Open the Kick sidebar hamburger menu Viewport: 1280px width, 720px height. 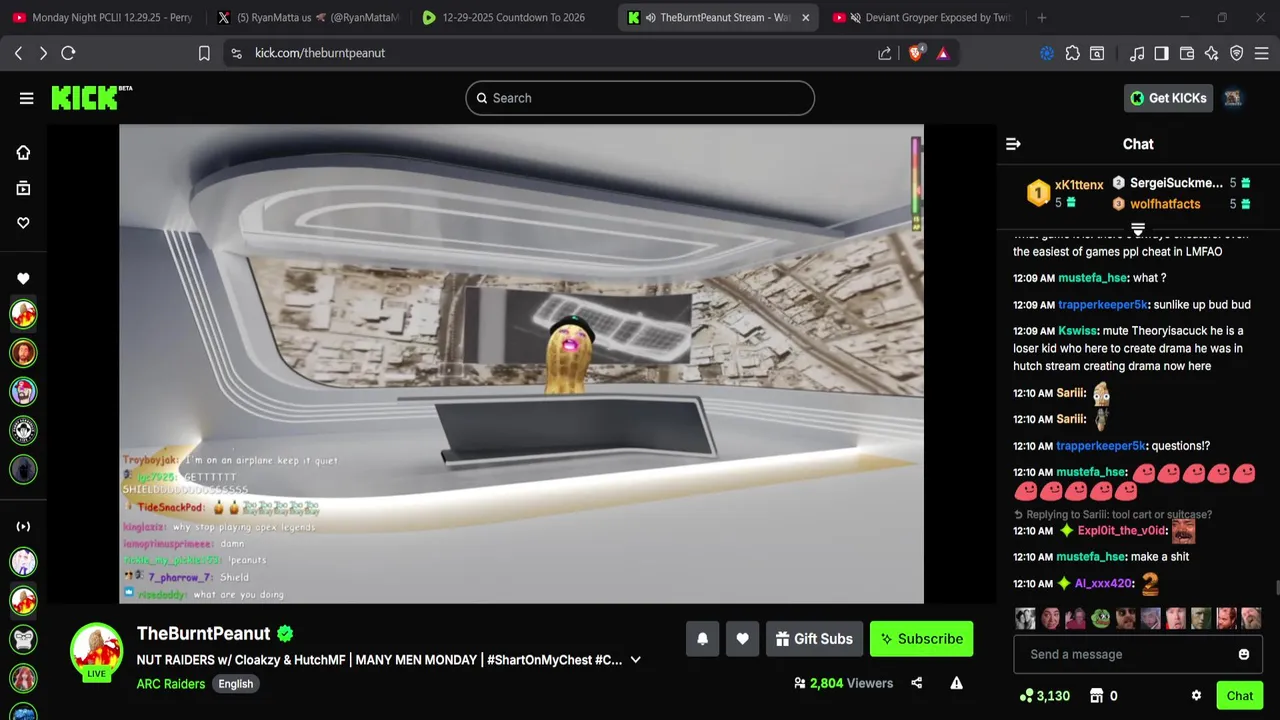[x=26, y=98]
